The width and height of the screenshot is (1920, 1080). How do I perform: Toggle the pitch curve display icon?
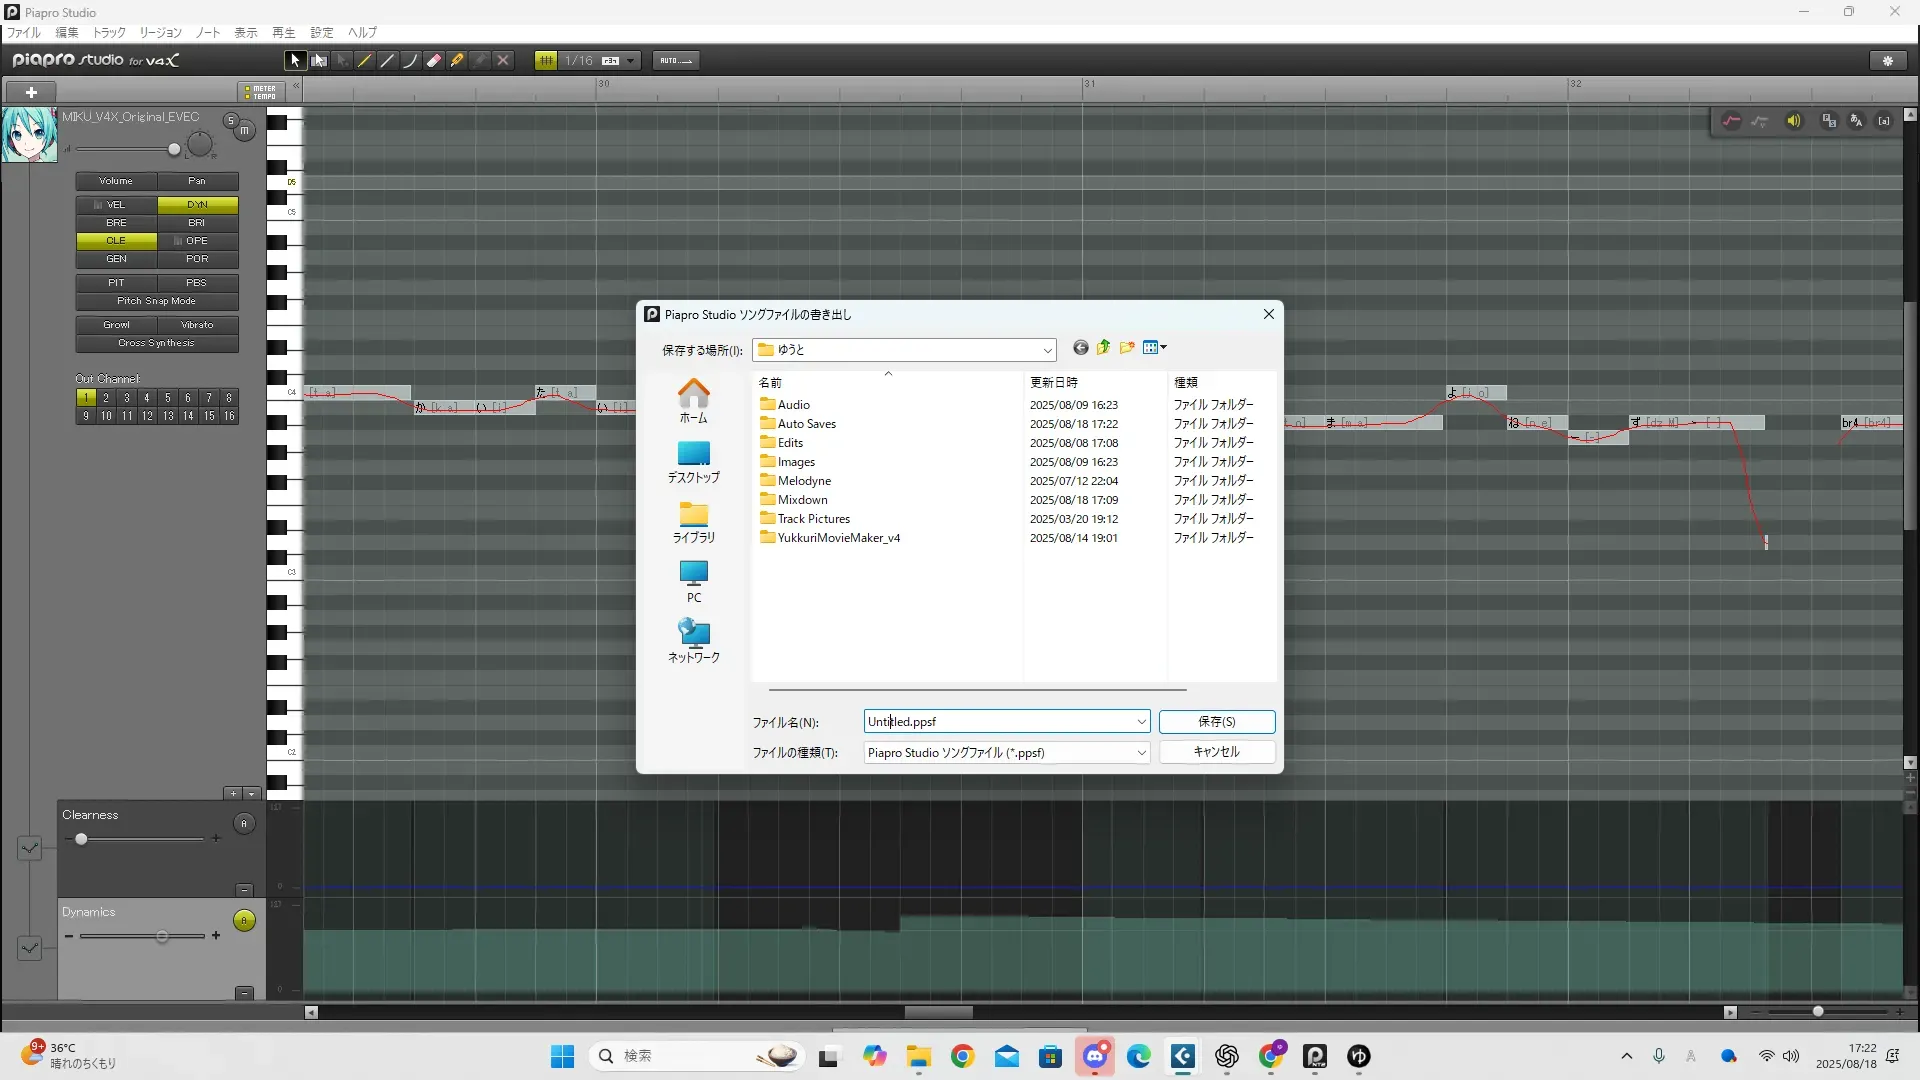[1731, 121]
